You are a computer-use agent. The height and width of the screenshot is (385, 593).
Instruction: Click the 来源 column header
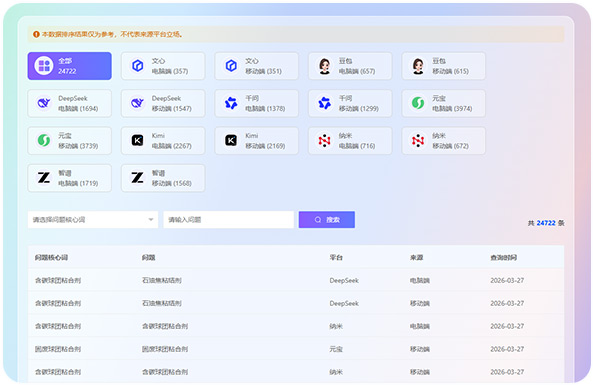click(416, 258)
